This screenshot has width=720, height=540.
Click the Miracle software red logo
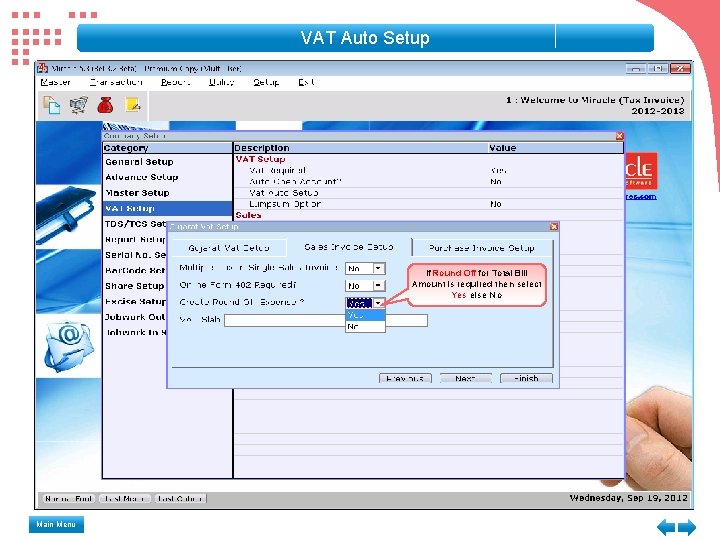pyautogui.click(x=641, y=170)
